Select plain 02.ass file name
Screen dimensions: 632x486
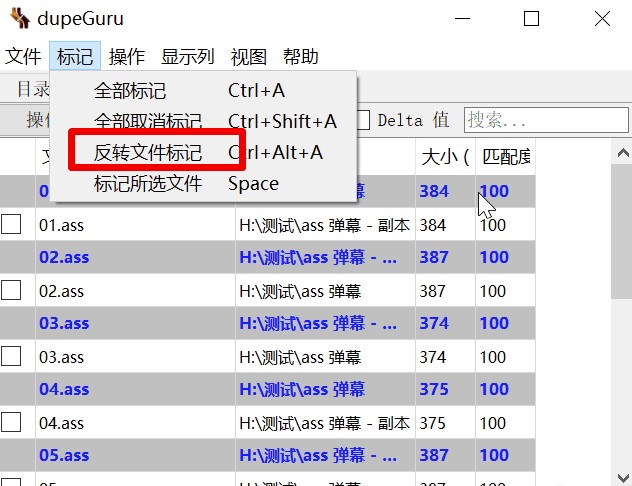(62, 291)
